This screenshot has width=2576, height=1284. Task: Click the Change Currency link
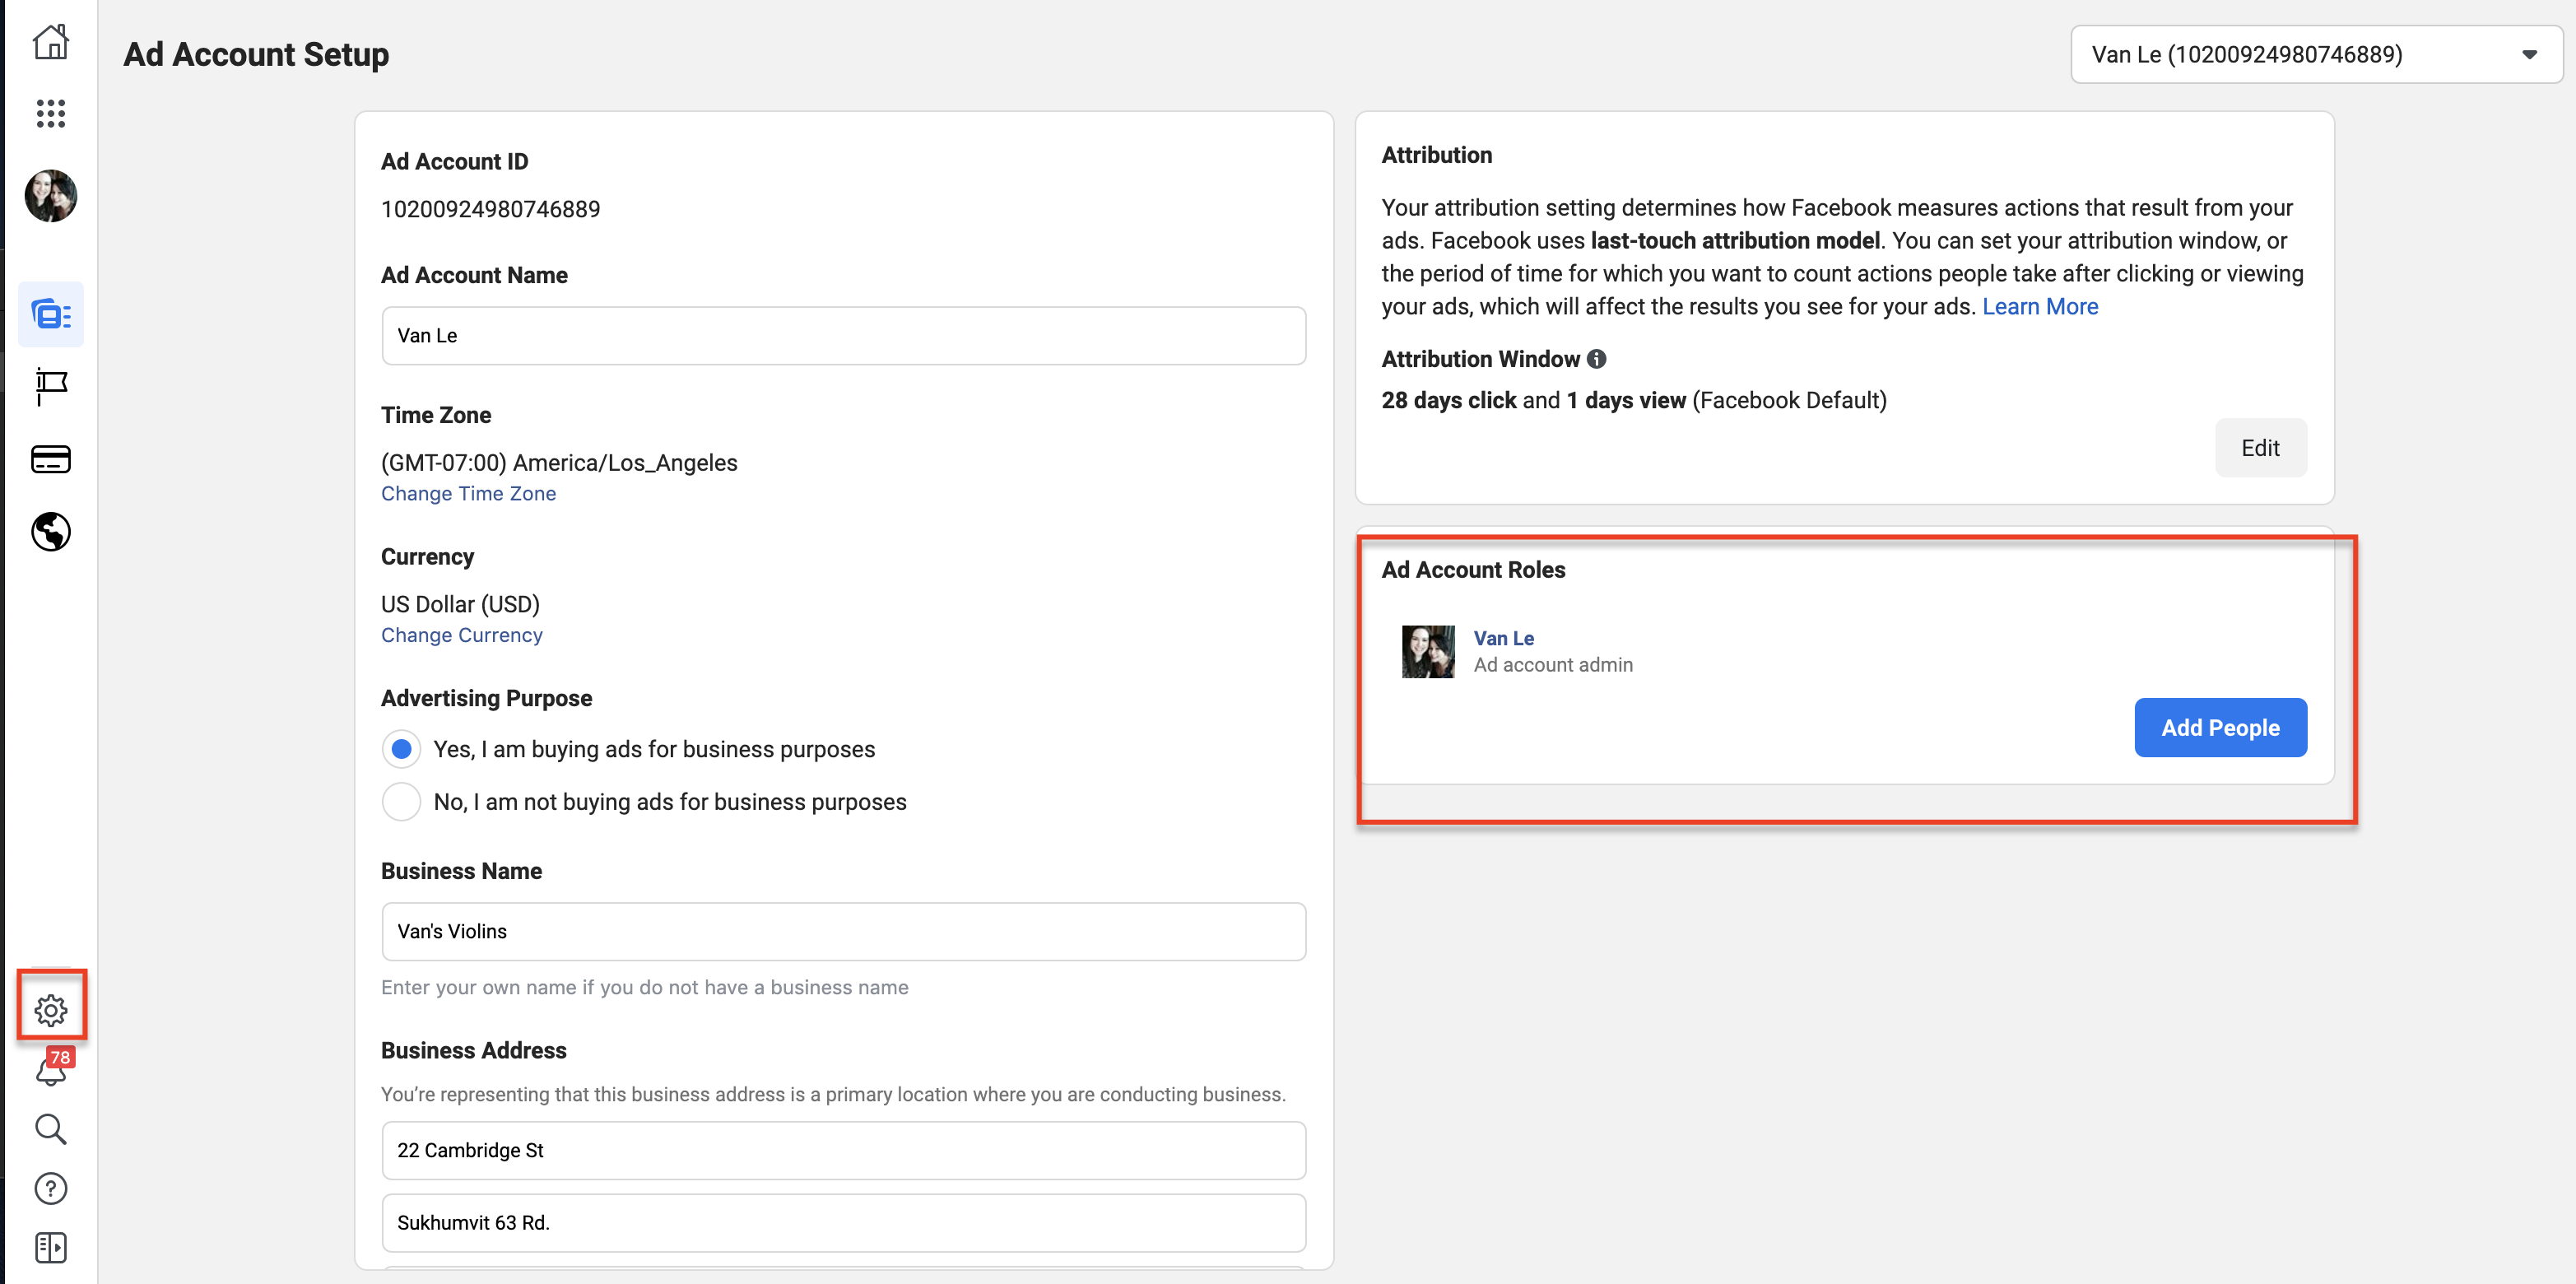tap(461, 635)
